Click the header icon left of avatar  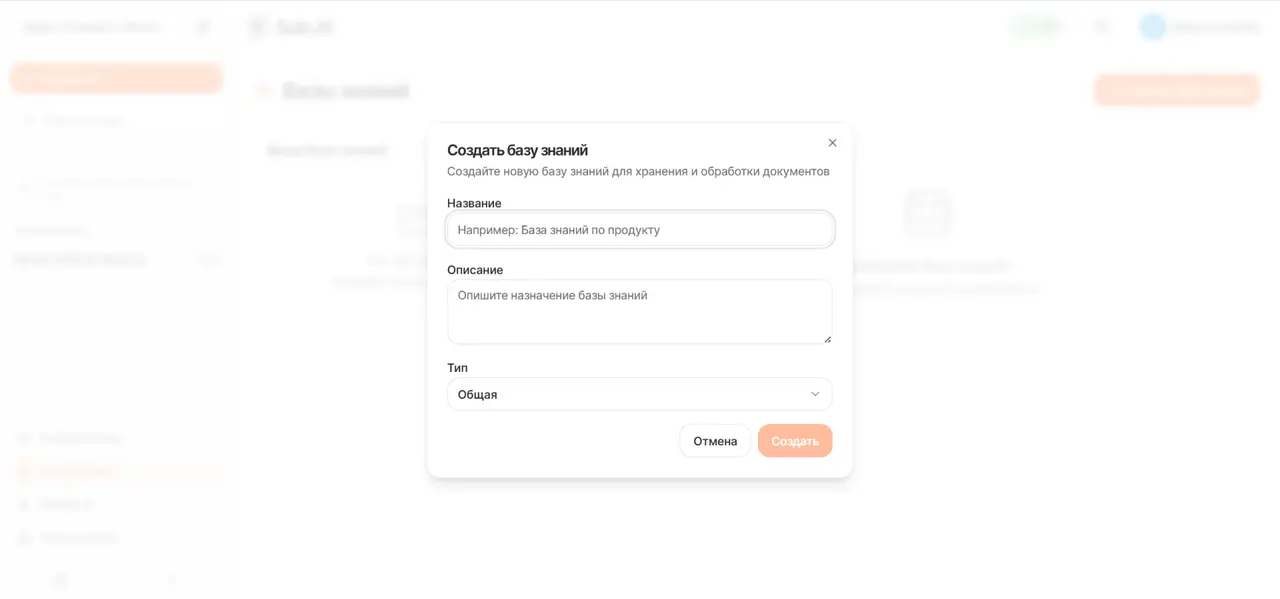coord(1102,27)
